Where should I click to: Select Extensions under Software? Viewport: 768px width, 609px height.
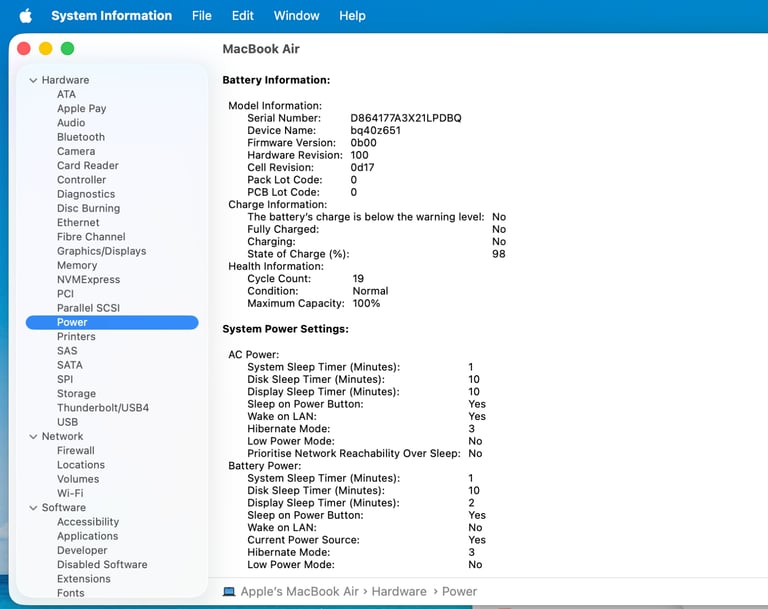[84, 579]
